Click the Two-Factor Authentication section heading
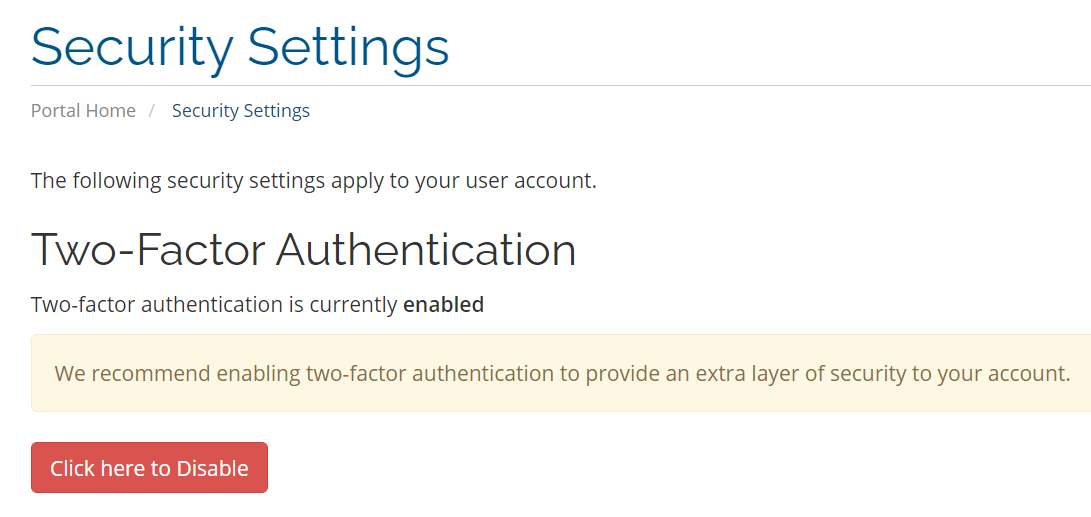This screenshot has width=1091, height=517. tap(303, 249)
